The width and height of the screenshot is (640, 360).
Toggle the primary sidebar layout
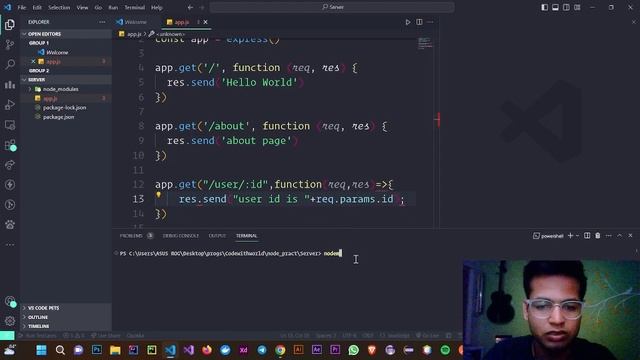[544, 7]
